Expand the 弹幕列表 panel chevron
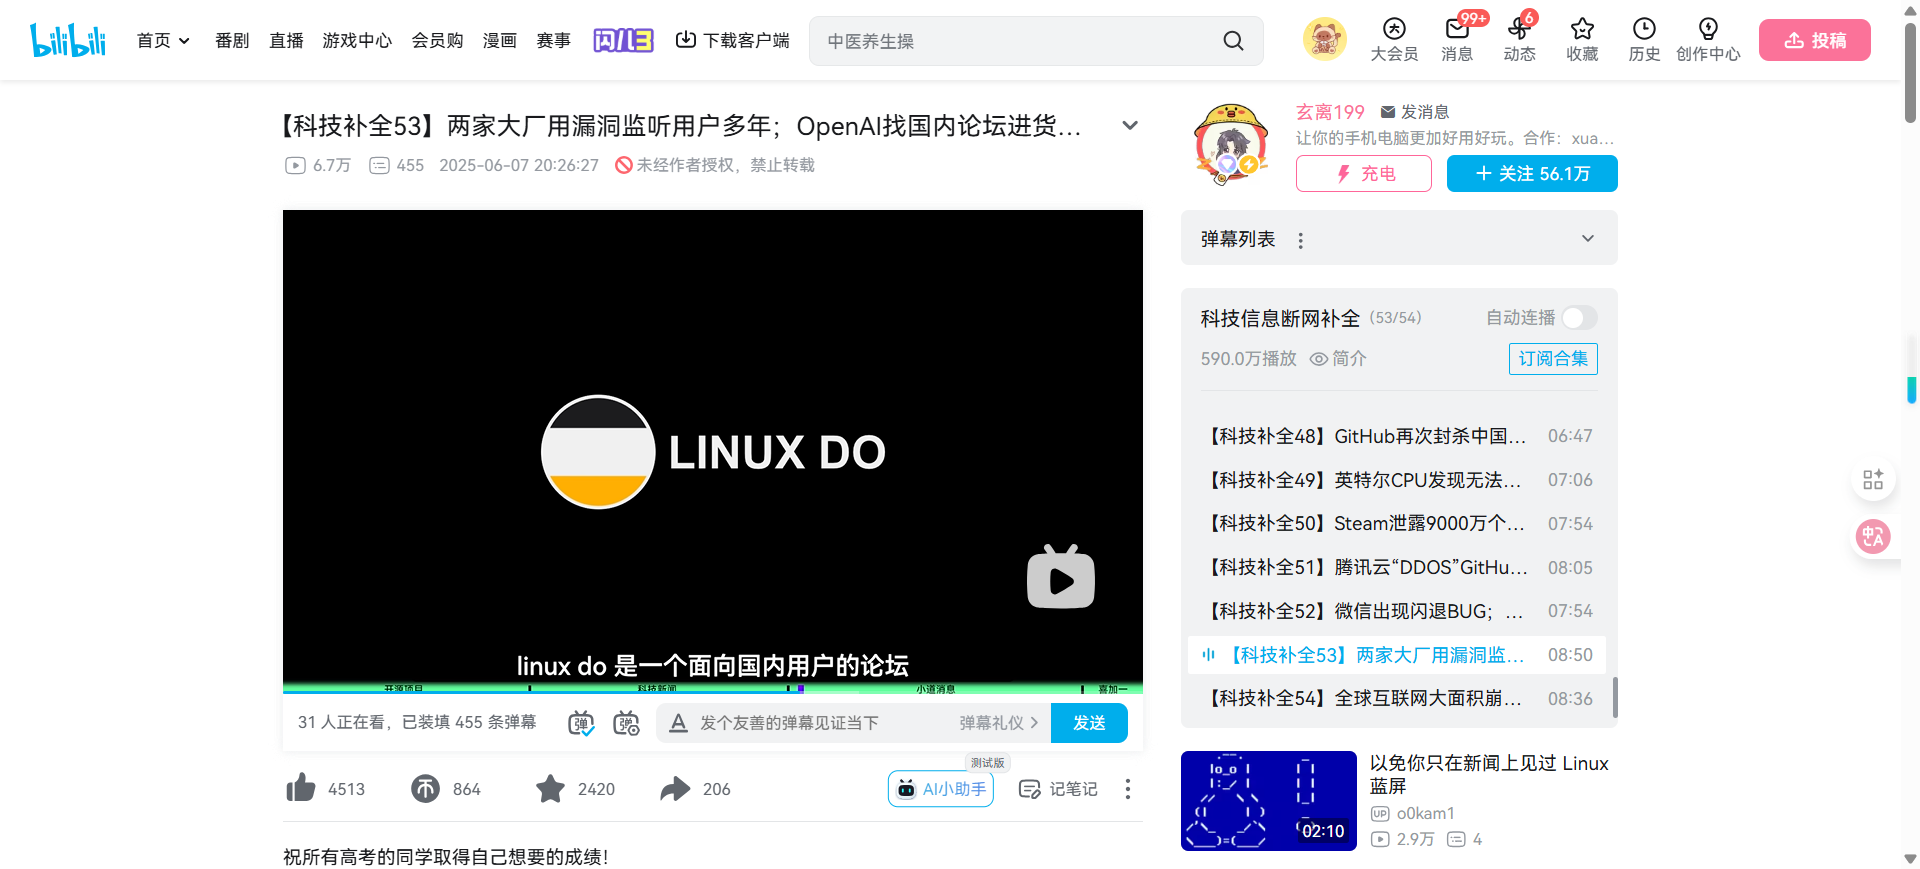This screenshot has height=869, width=1920. click(x=1588, y=238)
